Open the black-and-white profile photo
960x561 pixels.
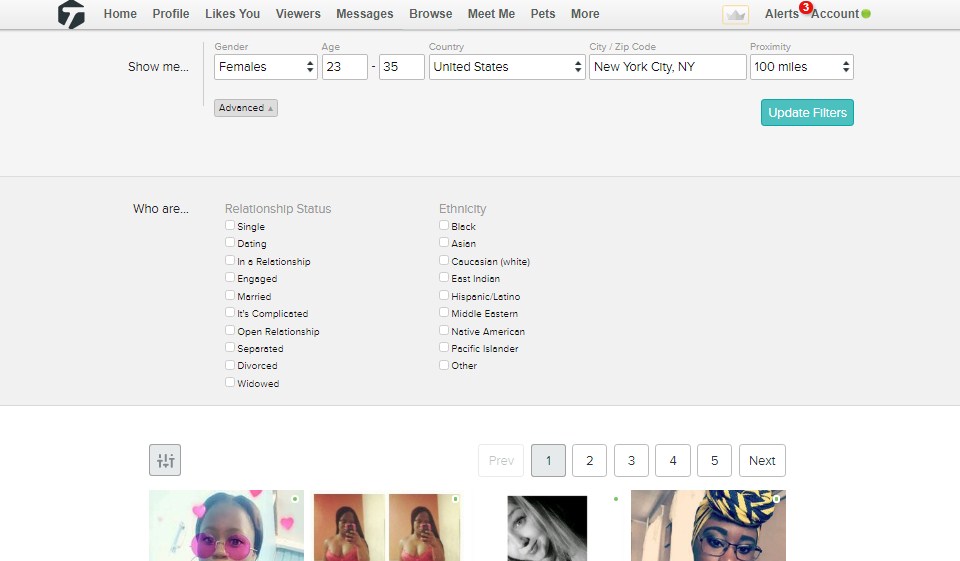pyautogui.click(x=547, y=527)
